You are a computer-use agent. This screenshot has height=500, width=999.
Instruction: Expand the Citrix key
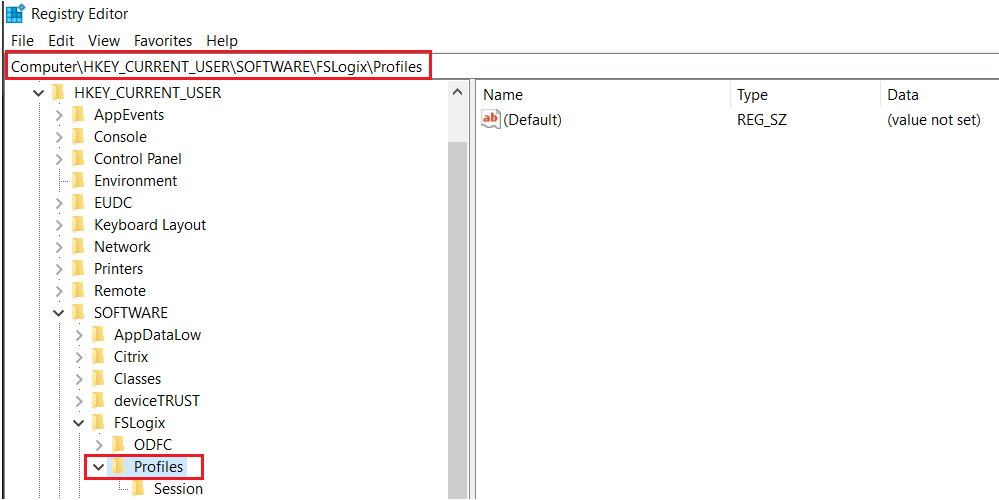point(79,357)
